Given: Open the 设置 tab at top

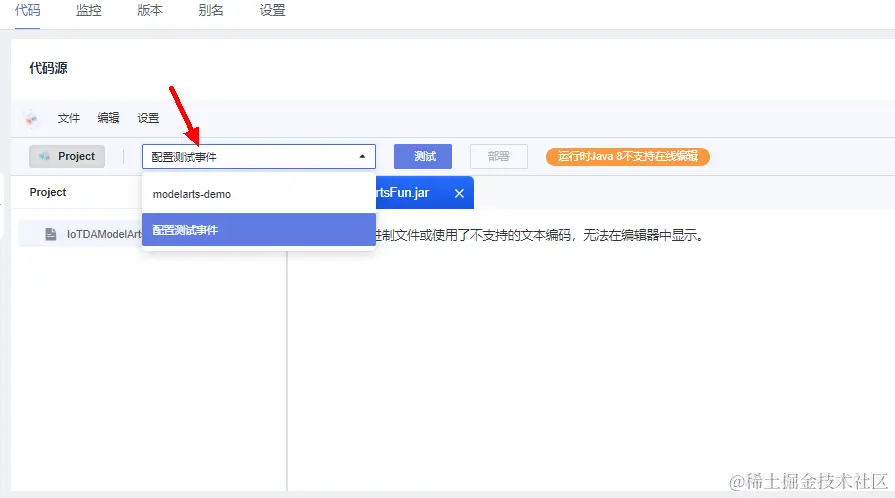Looking at the screenshot, I should tap(272, 10).
